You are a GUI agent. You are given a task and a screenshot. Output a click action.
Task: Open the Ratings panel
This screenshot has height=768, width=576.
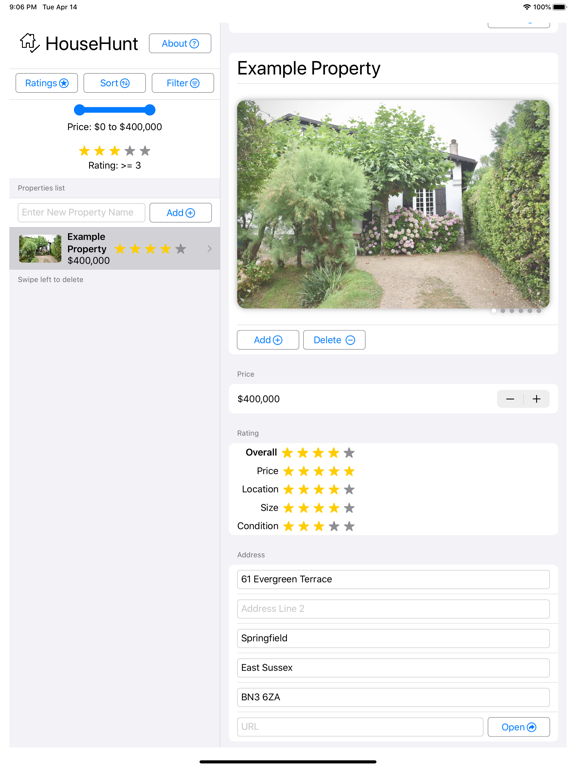click(47, 83)
